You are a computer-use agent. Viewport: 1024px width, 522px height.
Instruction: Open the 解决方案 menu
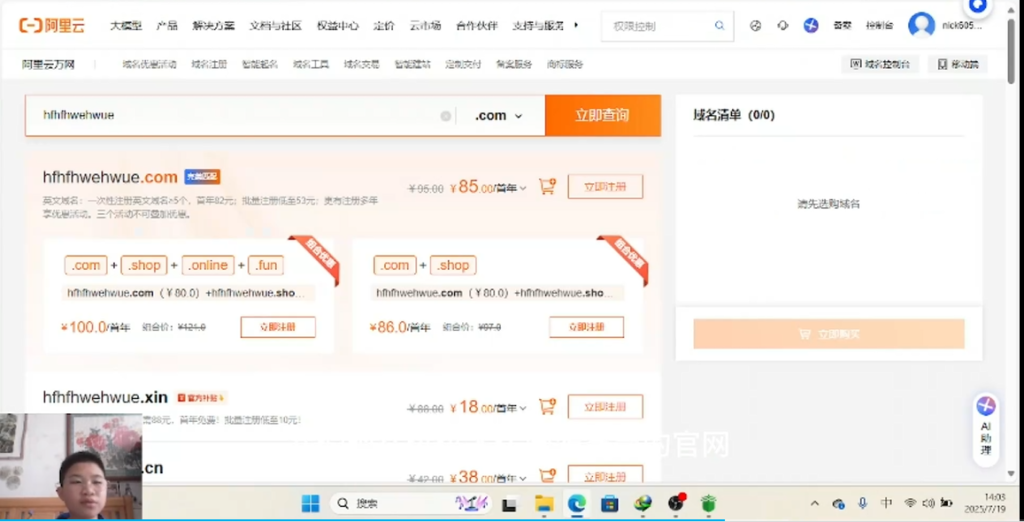[x=214, y=26]
